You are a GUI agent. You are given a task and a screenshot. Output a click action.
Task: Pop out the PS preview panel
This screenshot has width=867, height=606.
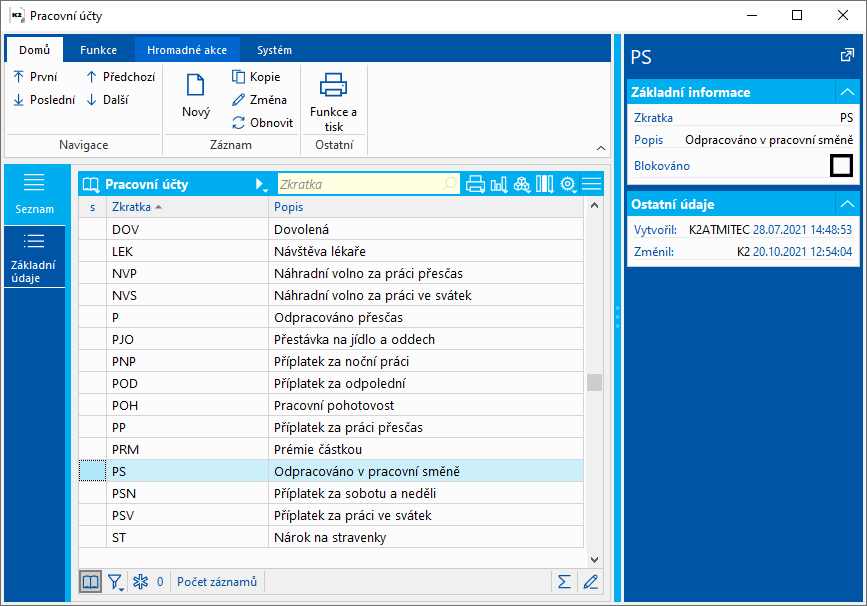[847, 55]
